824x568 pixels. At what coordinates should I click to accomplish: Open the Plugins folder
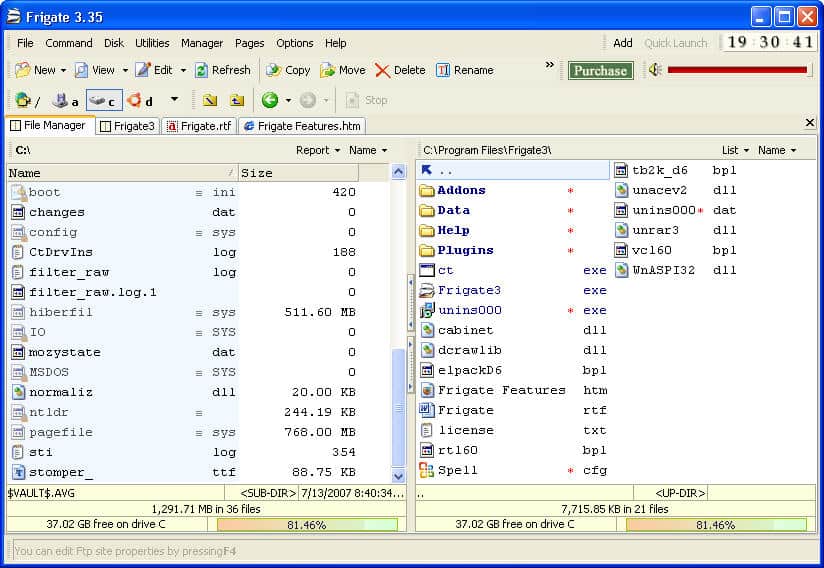(464, 250)
